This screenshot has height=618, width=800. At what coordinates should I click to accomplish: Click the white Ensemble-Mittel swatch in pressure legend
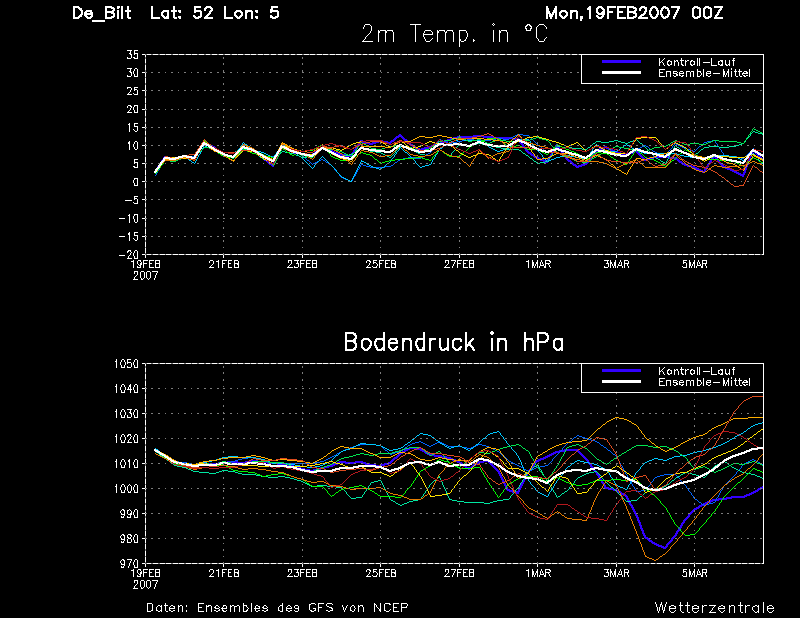pyautogui.click(x=621, y=382)
